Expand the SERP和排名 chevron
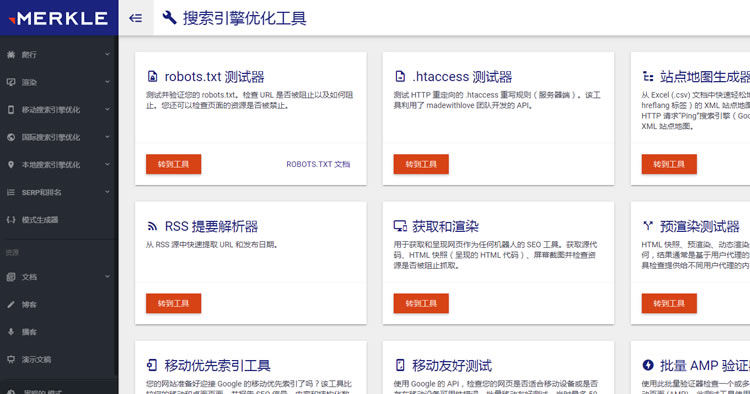Image resolution: width=750 pixels, height=394 pixels. [x=107, y=192]
